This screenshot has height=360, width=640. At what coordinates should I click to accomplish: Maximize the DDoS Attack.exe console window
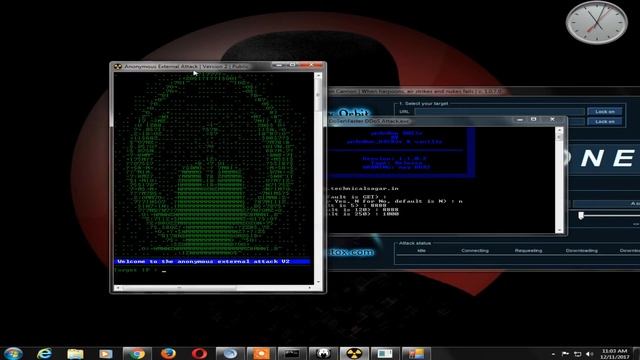coord(533,120)
